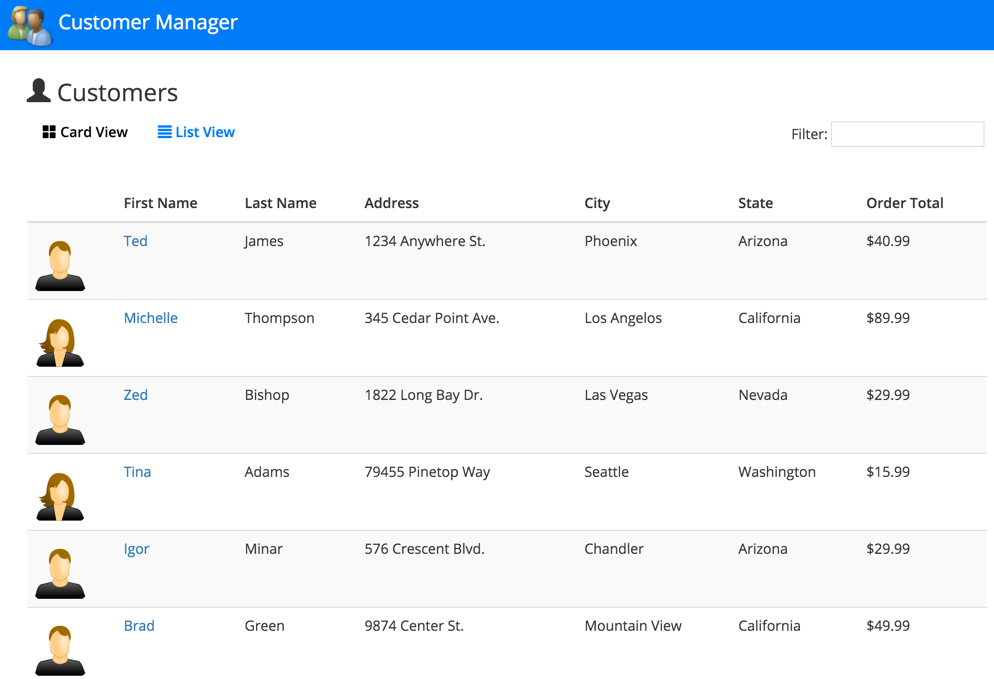The image size is (994, 679).
Task: Sort by Last Name column header
Action: coord(281,203)
